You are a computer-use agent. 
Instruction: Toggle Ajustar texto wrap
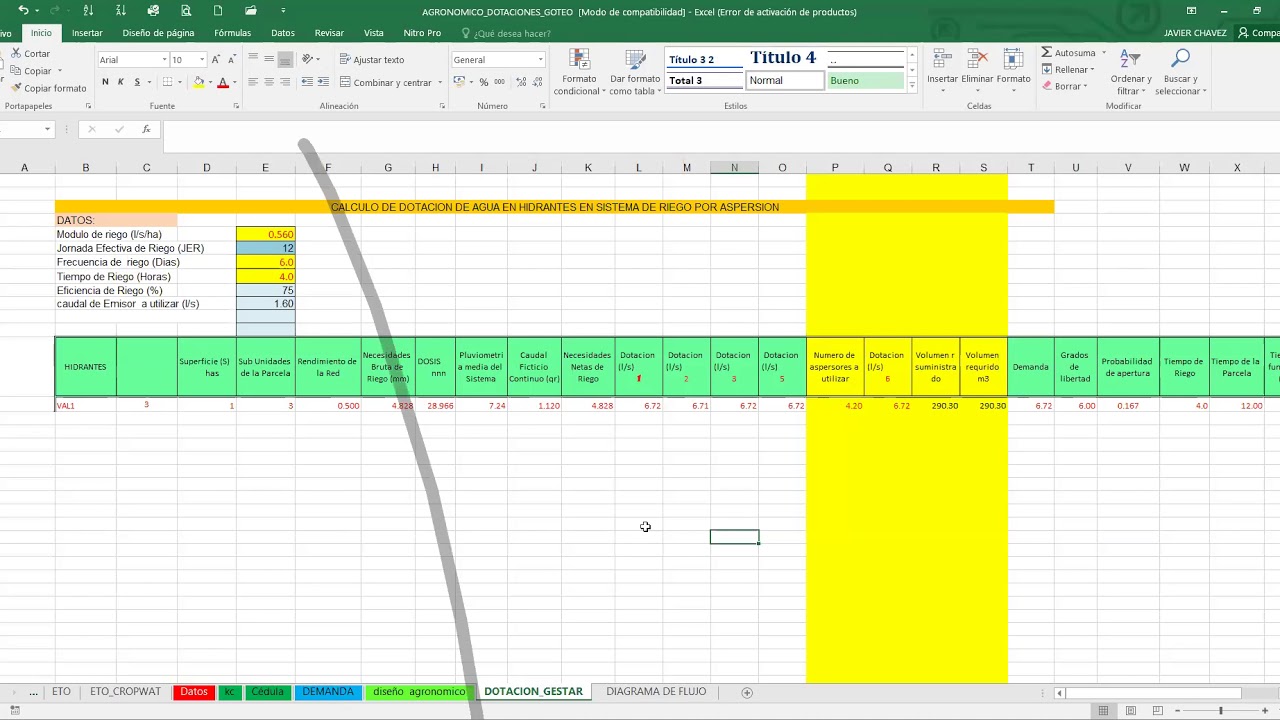click(372, 60)
